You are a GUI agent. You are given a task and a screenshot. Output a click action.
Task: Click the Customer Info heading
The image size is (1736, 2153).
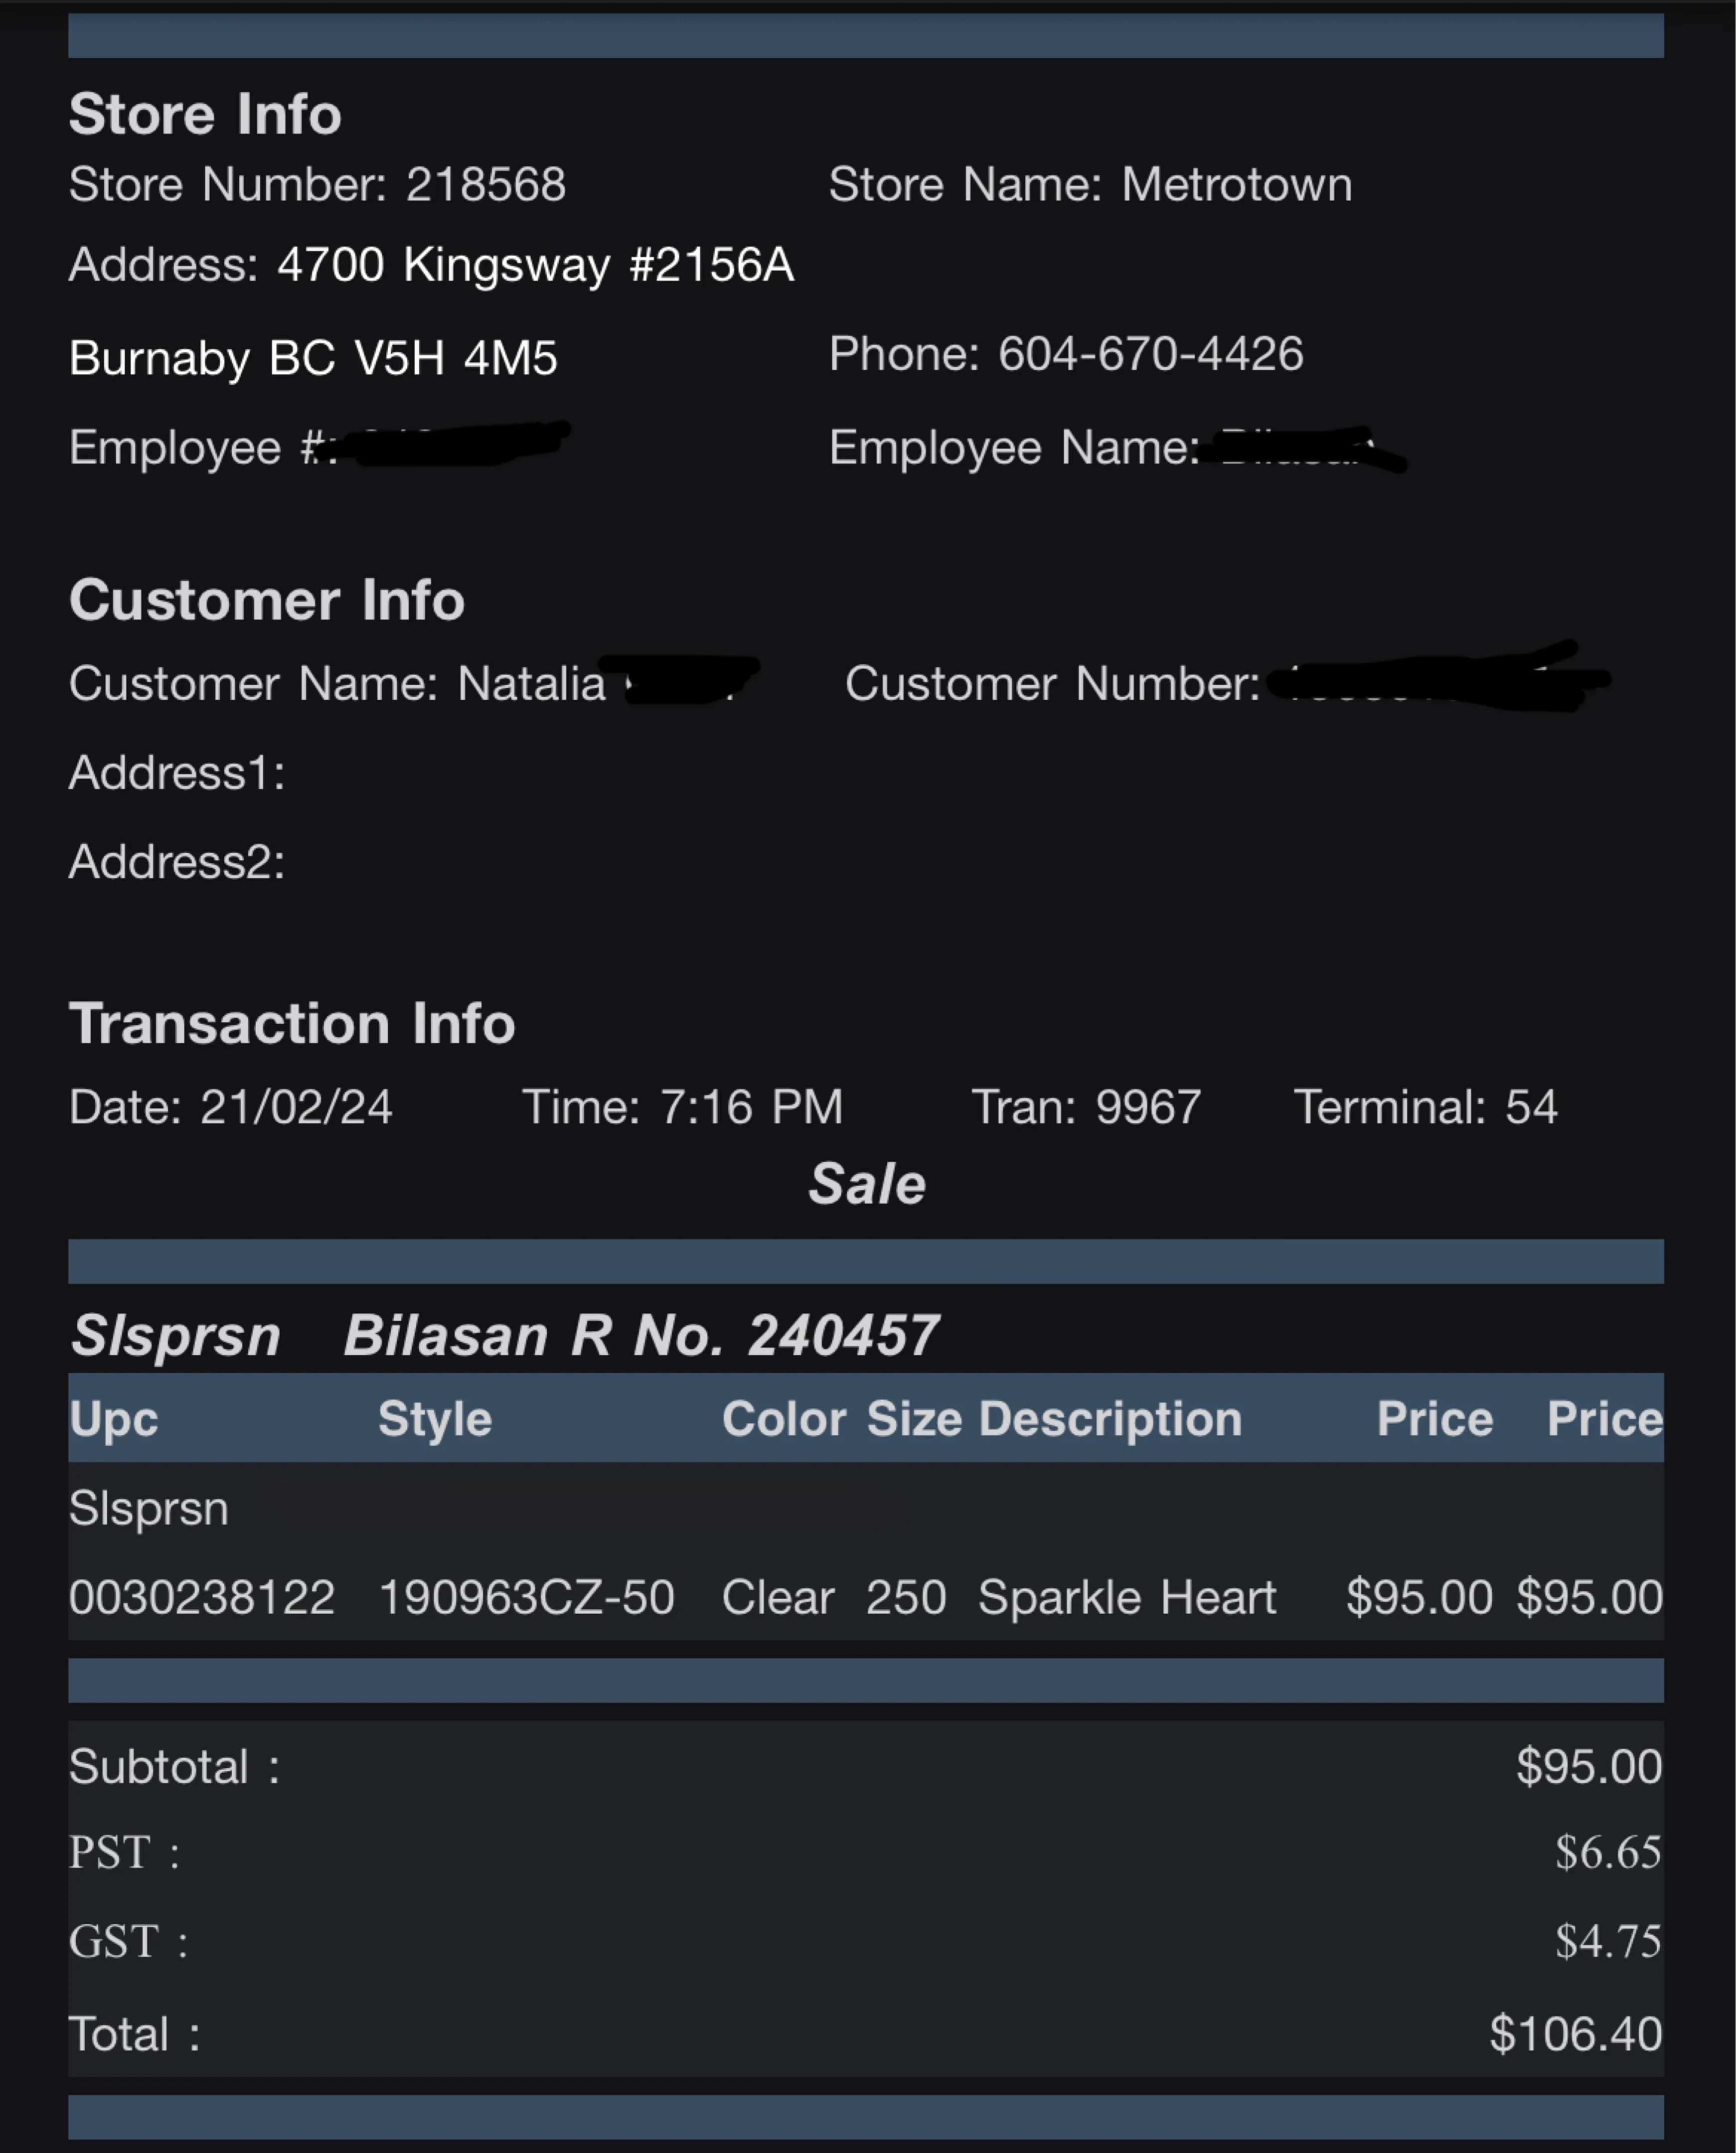click(266, 600)
